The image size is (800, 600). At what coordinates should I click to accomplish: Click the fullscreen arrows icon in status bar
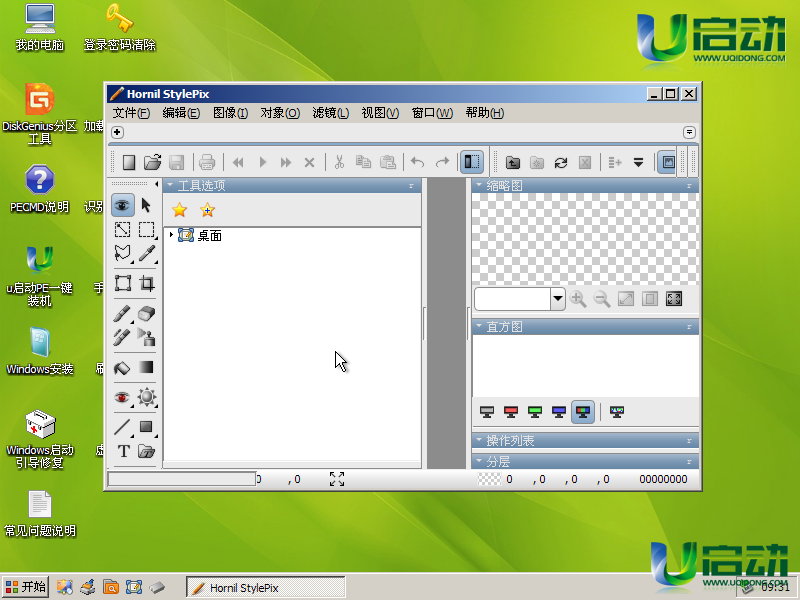(x=337, y=479)
